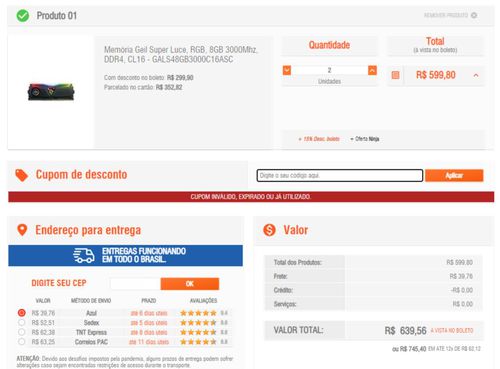This screenshot has height=369, width=500.
Task: Click the Sedex price R$ 52,51
Action: (43, 323)
